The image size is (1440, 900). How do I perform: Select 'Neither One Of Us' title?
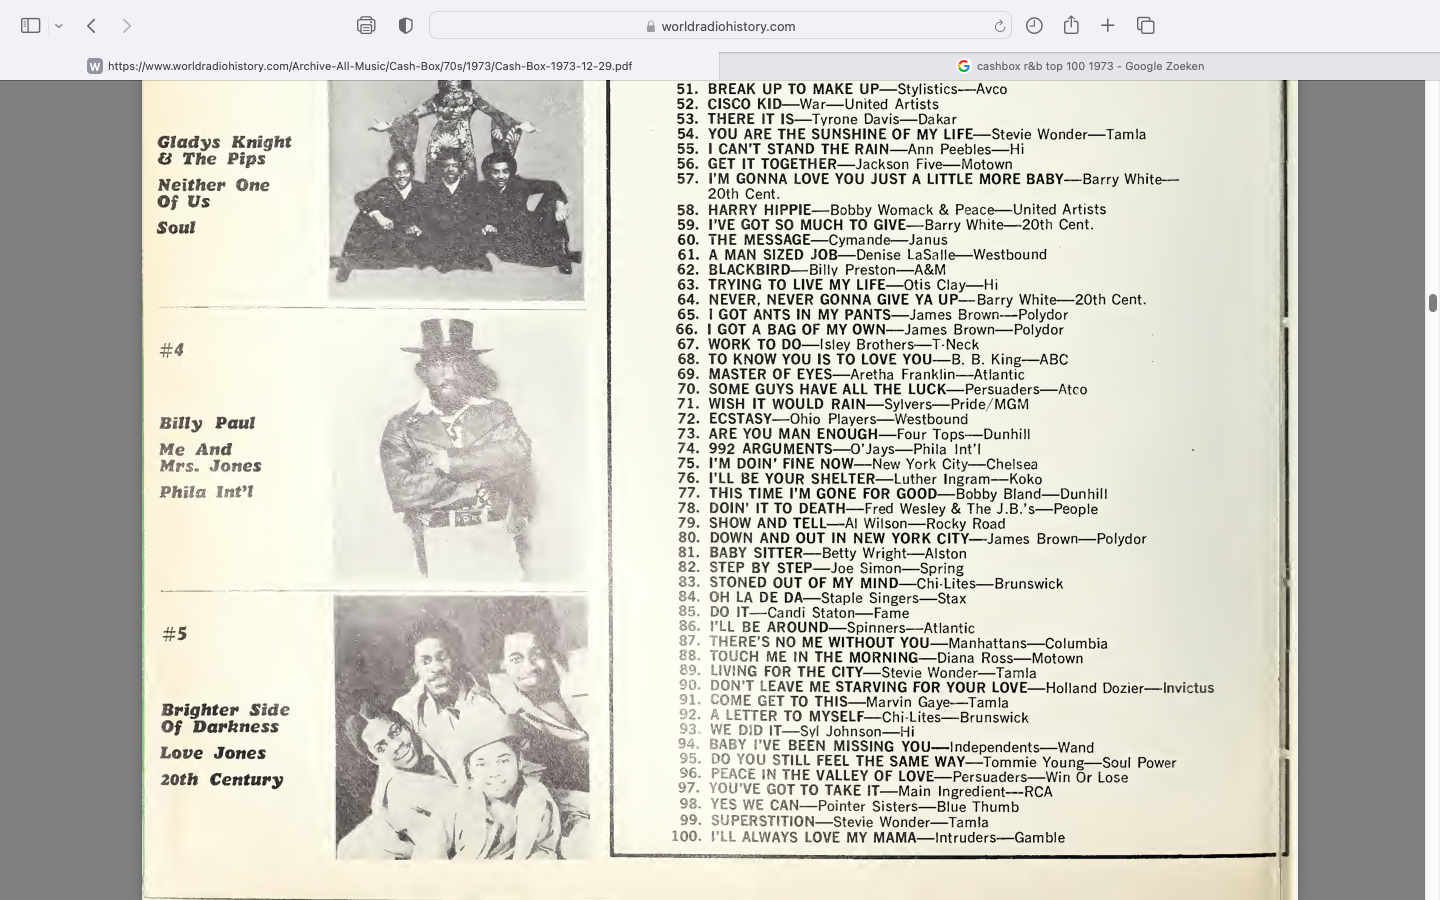(213, 193)
